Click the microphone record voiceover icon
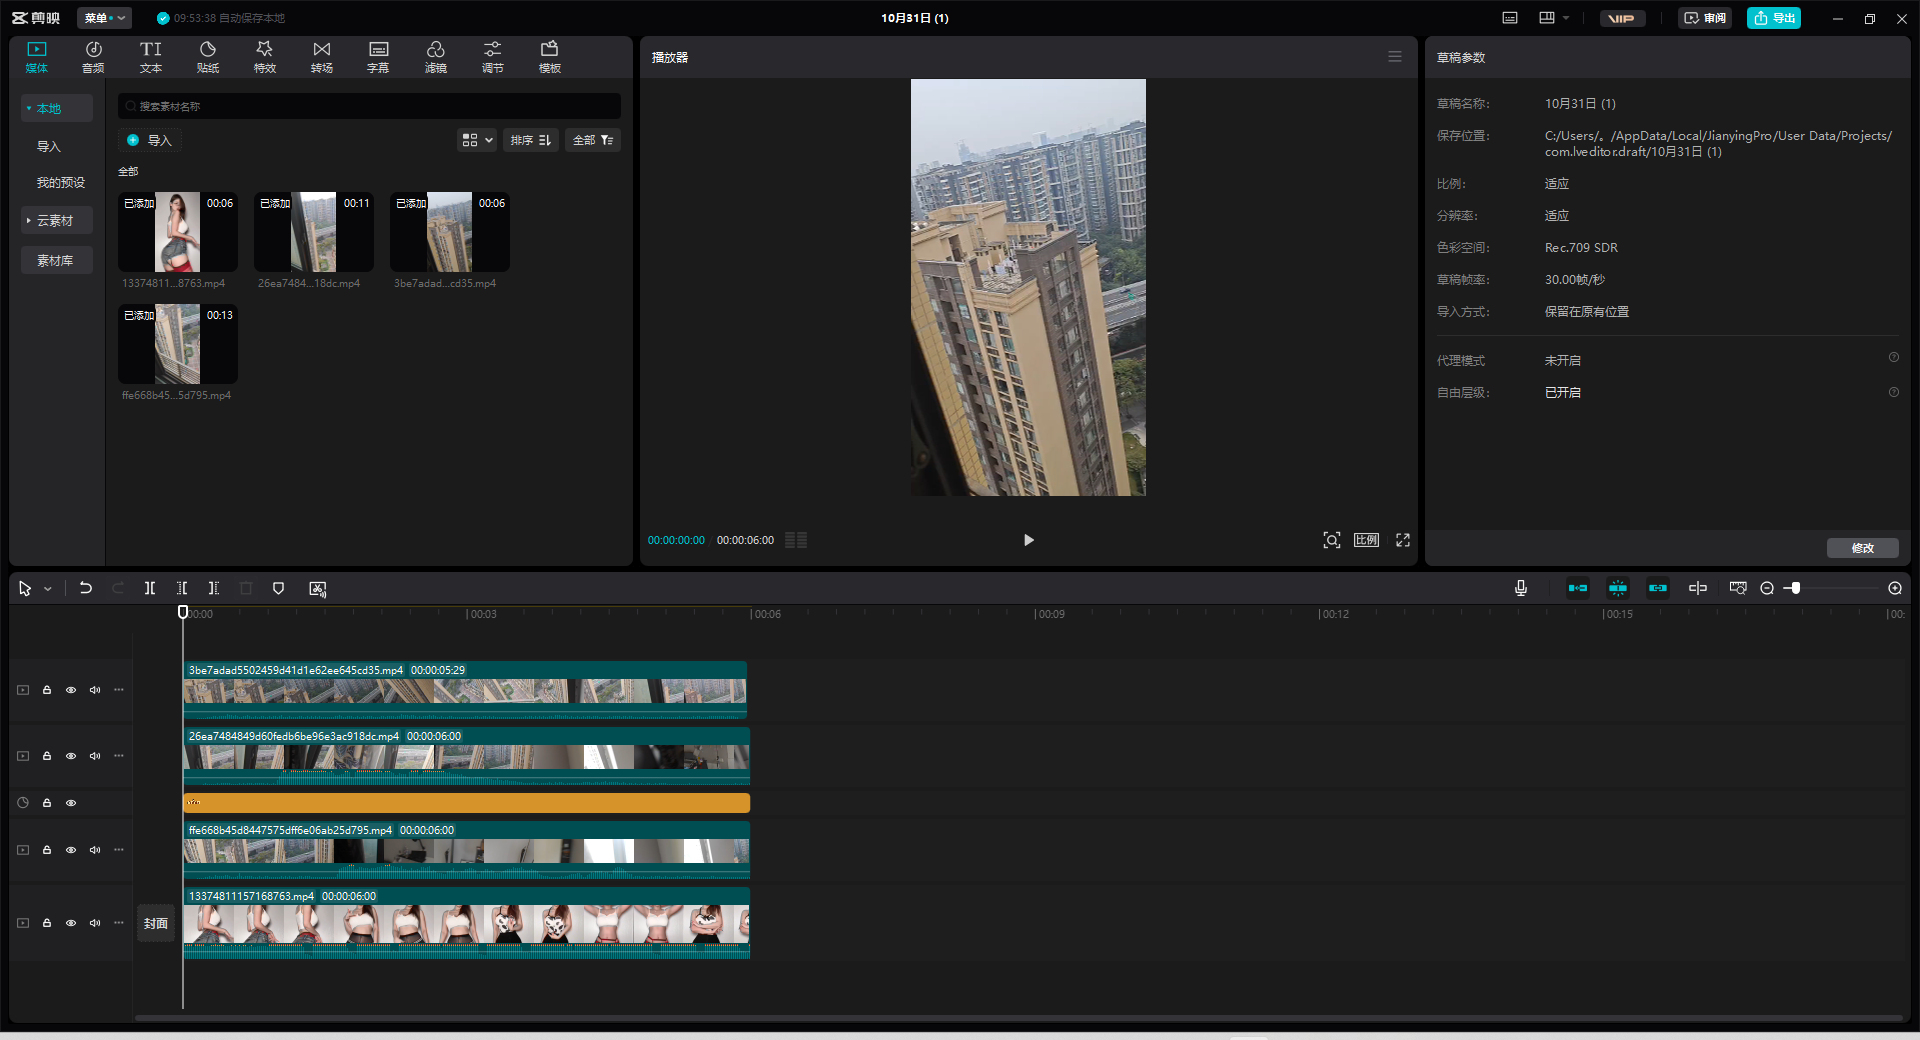The image size is (1920, 1040). click(x=1521, y=588)
